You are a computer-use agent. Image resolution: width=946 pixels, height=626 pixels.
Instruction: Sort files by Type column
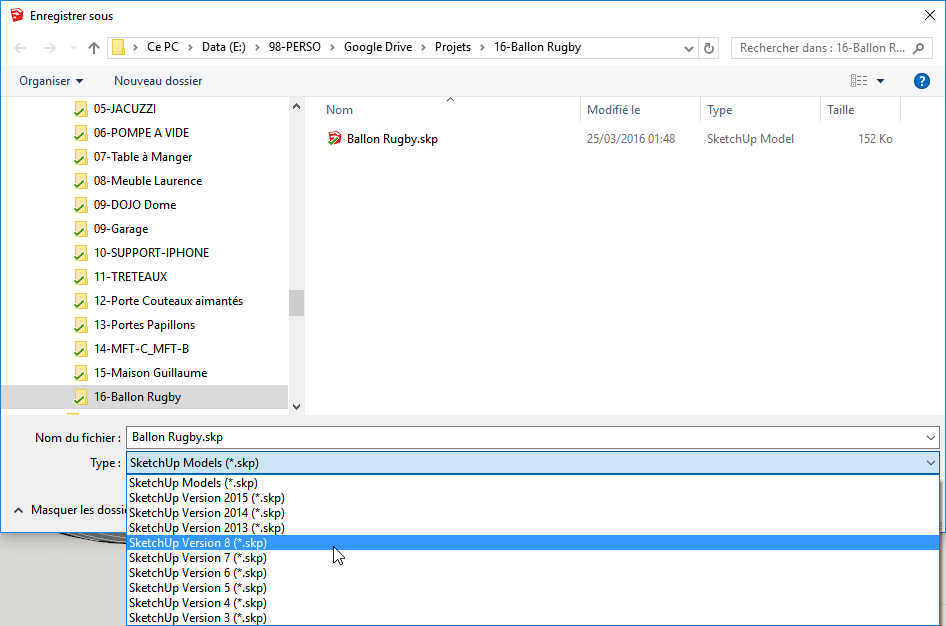[720, 110]
